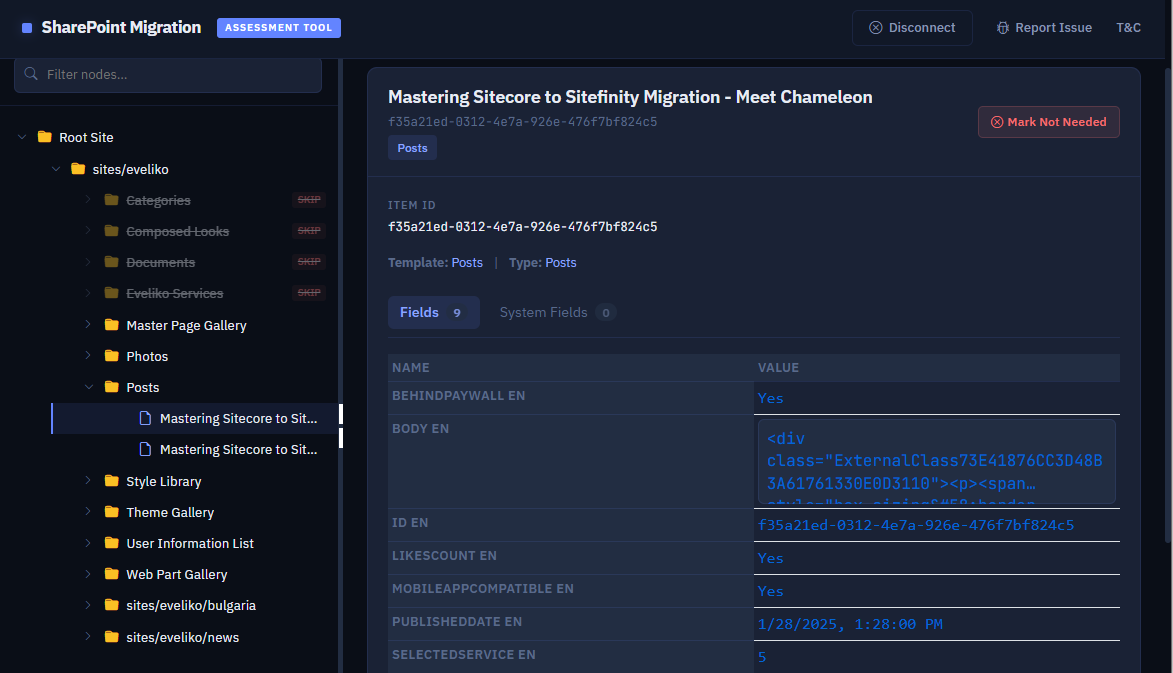Viewport: 1173px width, 673px height.
Task: Click the Photos folder icon
Action: pos(111,356)
